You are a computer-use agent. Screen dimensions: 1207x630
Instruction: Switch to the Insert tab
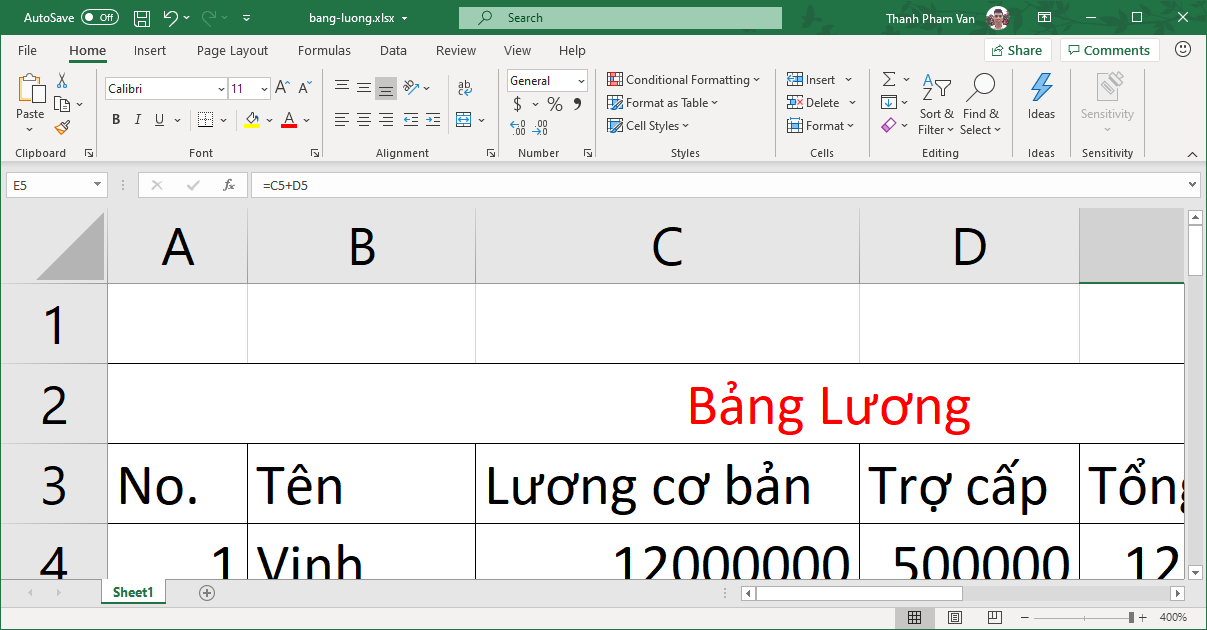coord(150,51)
